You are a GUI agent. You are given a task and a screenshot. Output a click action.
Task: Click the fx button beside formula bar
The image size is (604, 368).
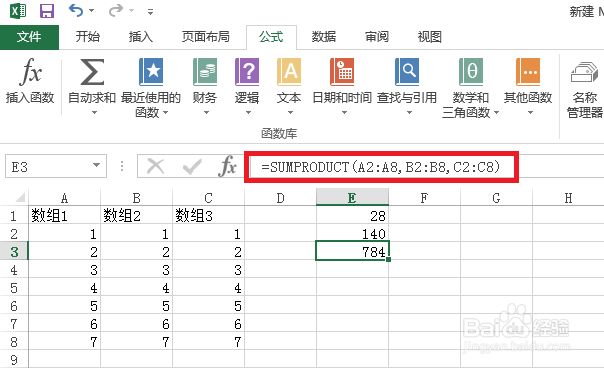pyautogui.click(x=227, y=166)
